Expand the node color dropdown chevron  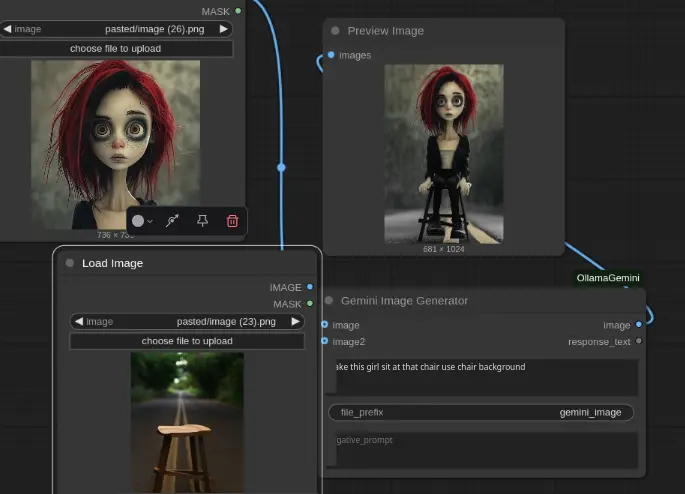(150, 221)
